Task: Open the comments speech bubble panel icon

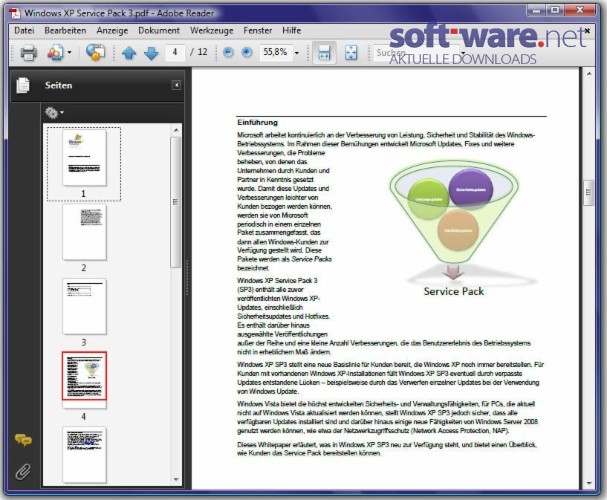Action: pyautogui.click(x=23, y=440)
